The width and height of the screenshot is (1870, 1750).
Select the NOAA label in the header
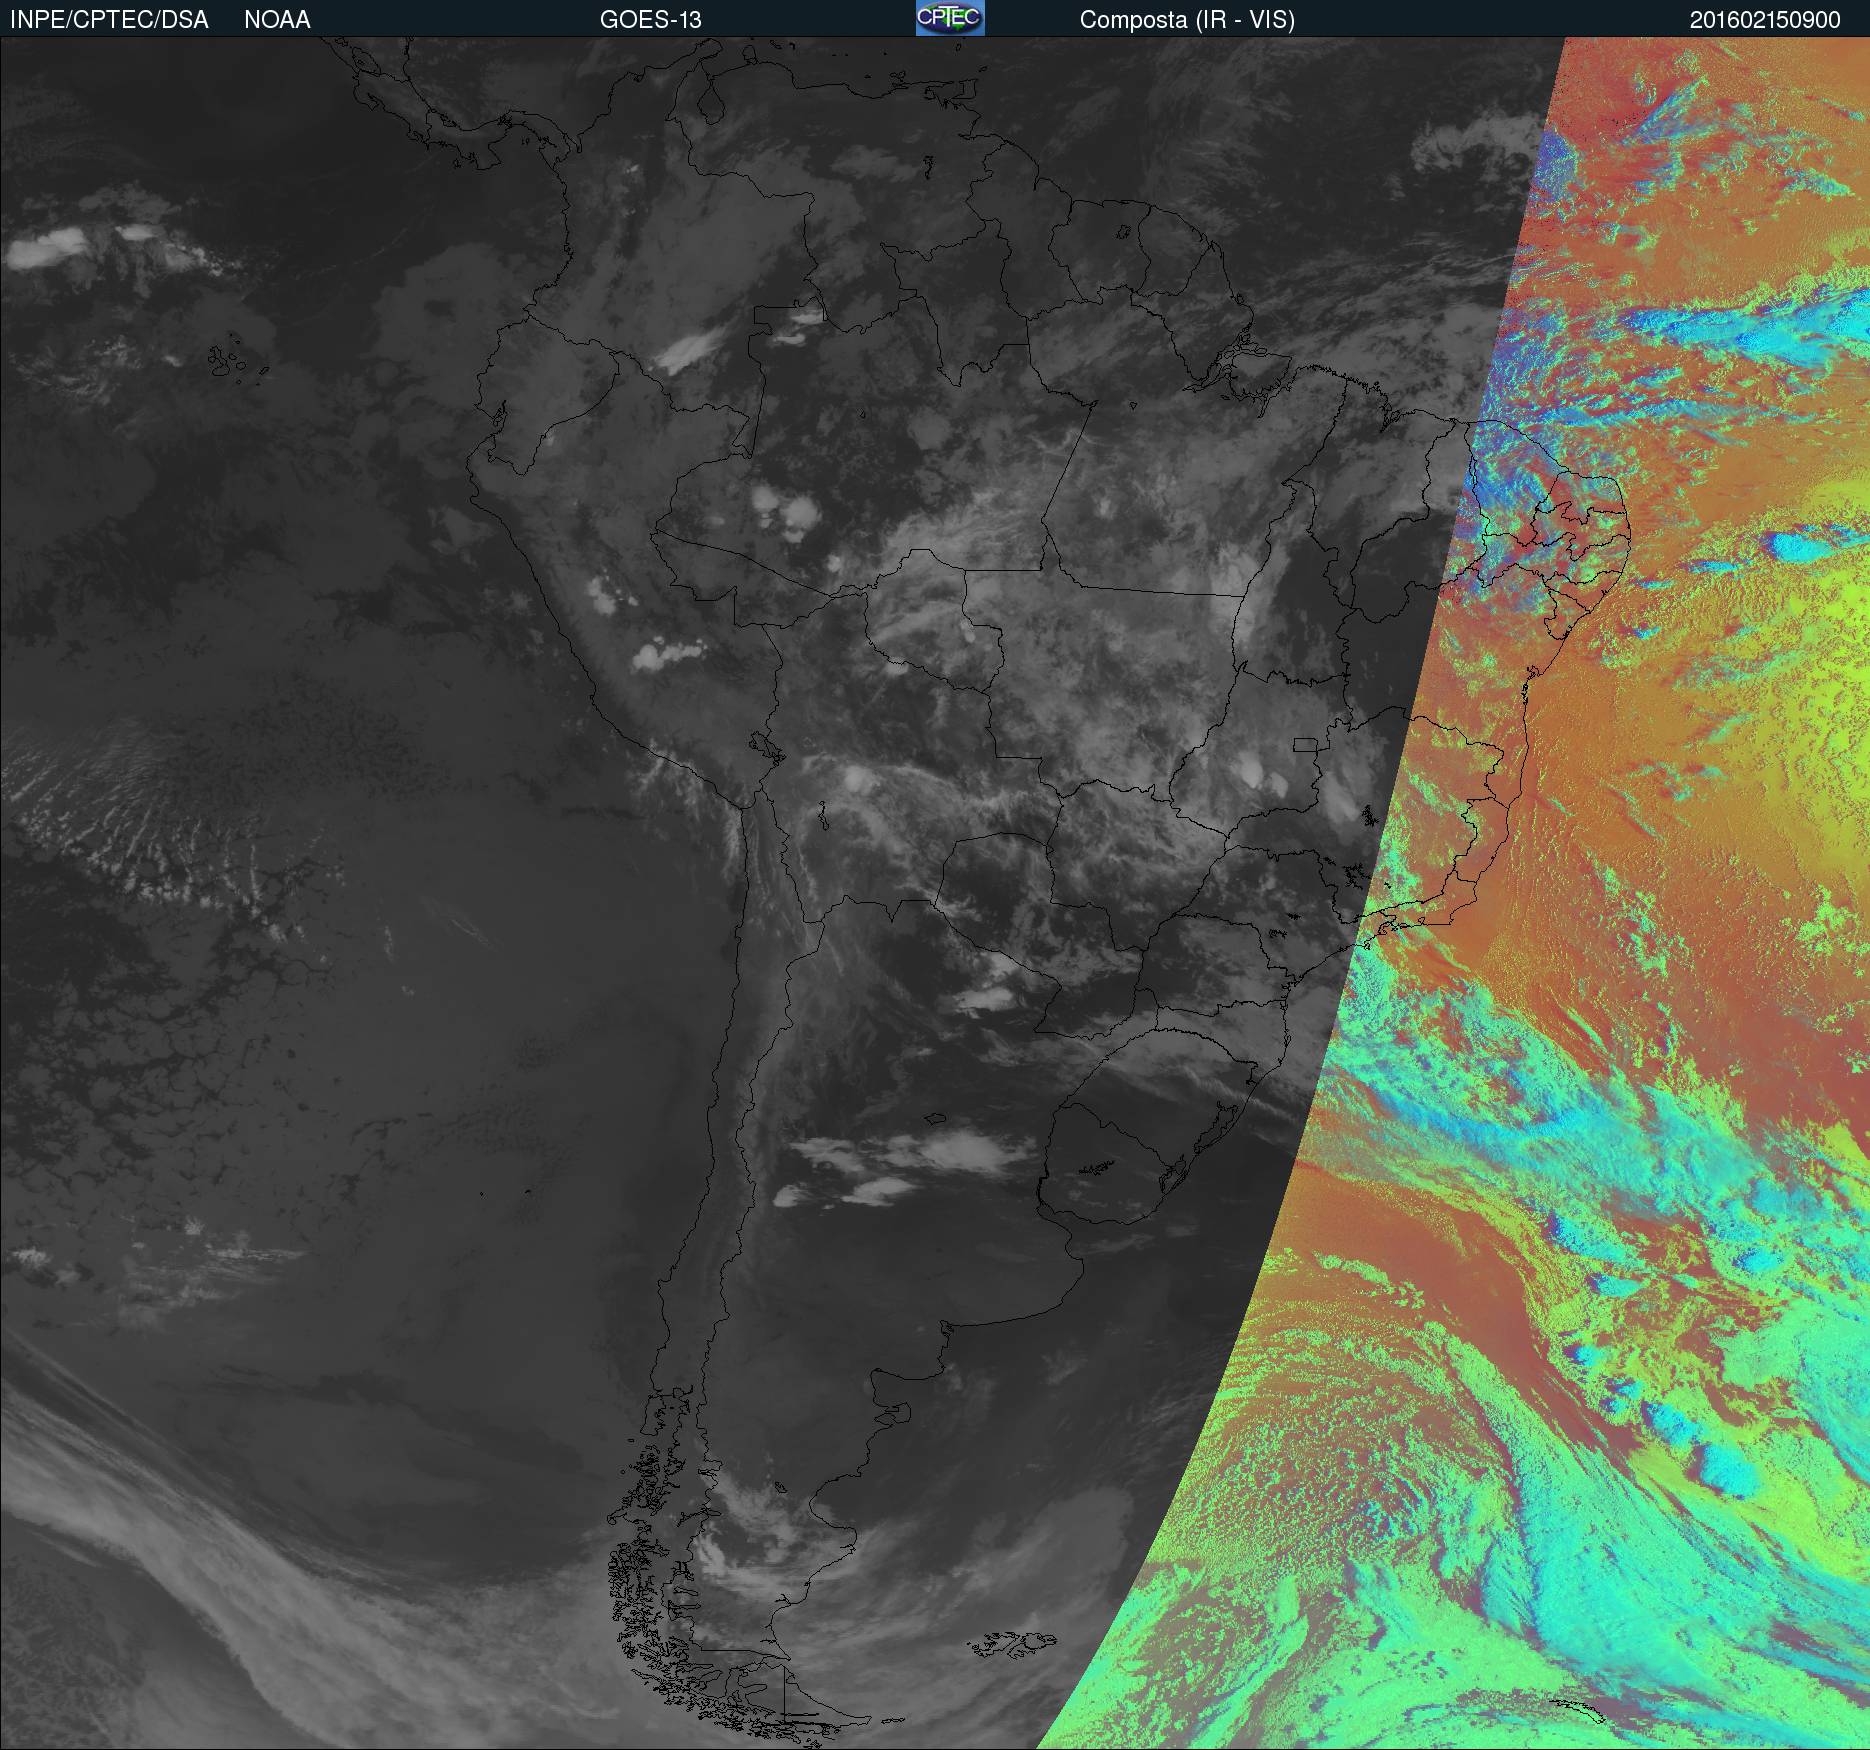277,20
